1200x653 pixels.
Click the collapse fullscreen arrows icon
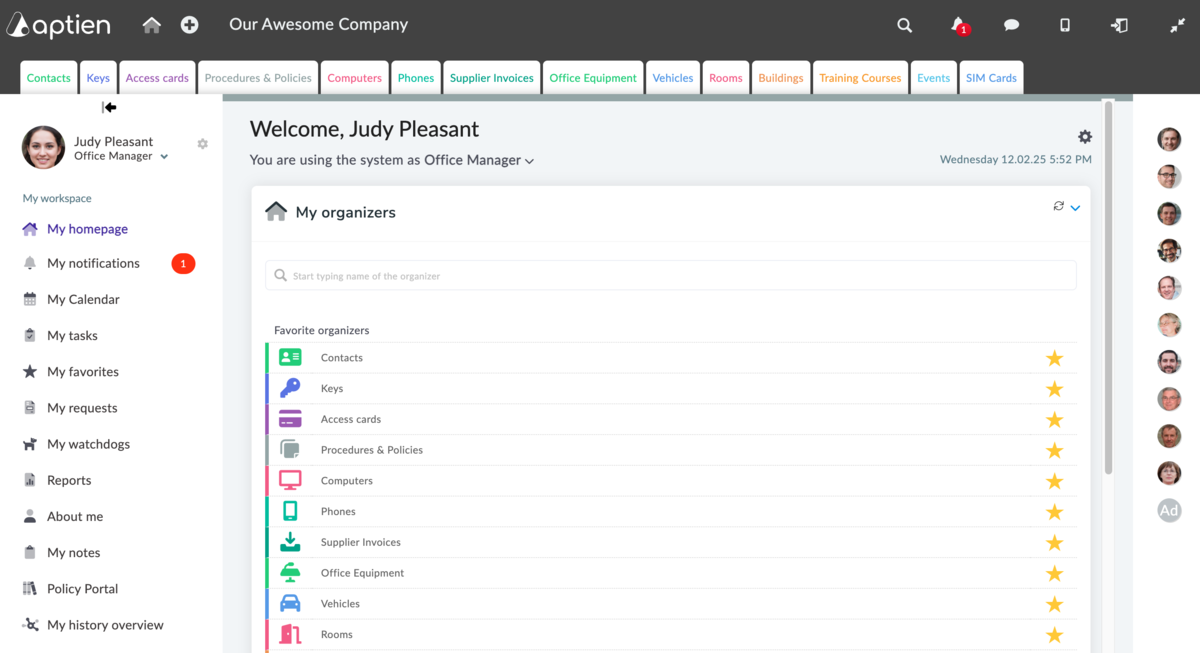[1177, 25]
